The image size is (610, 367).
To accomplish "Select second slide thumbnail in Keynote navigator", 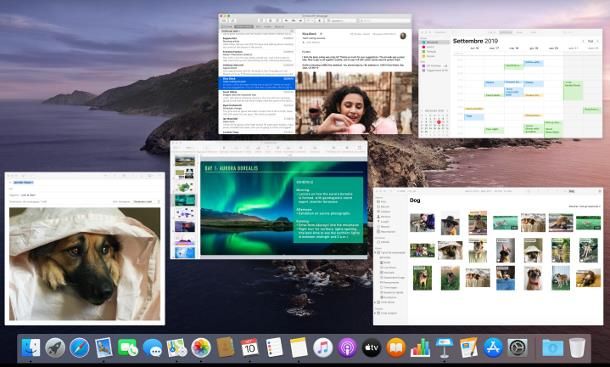I will 185,174.
